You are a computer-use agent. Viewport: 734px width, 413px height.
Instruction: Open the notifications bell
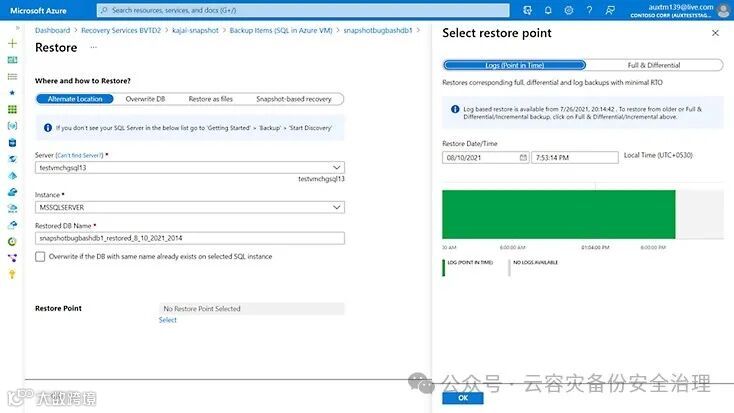[x=548, y=10]
